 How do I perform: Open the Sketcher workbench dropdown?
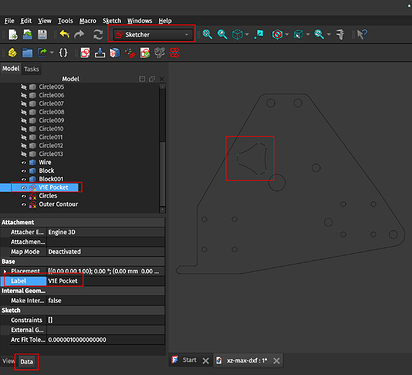tap(152, 34)
